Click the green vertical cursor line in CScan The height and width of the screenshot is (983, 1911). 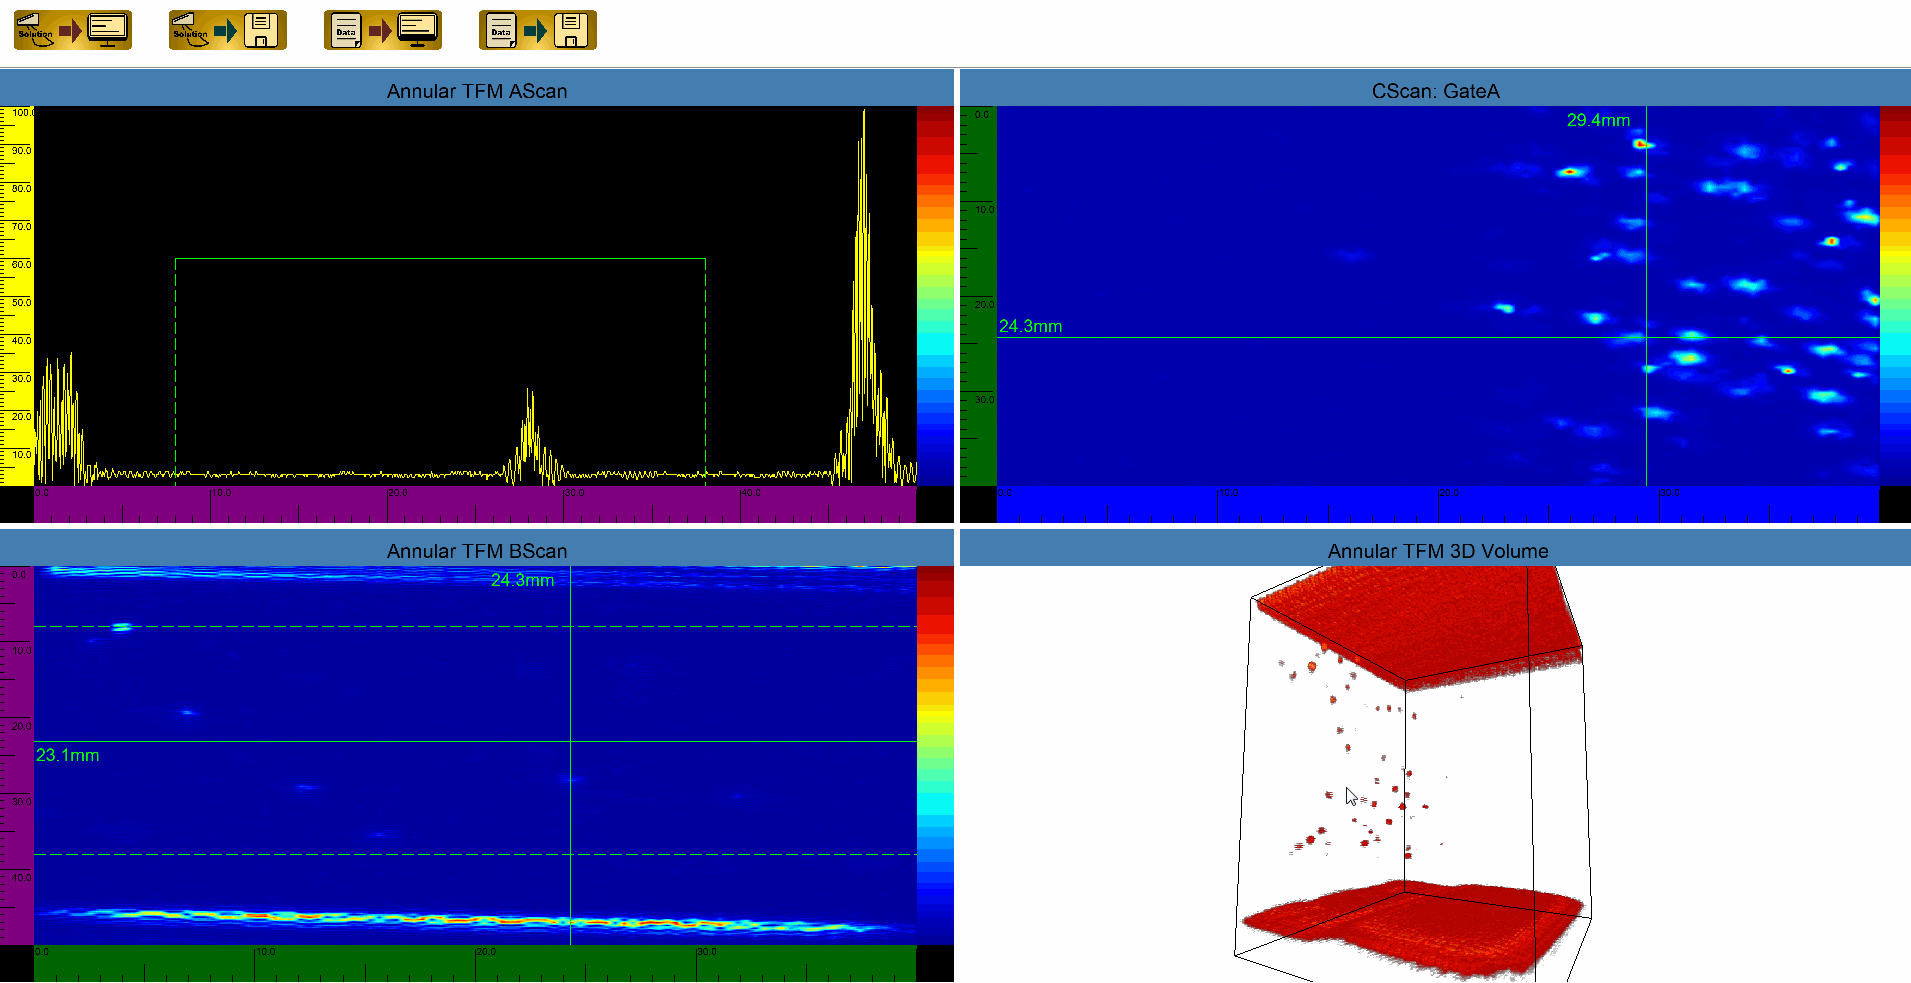(x=1646, y=296)
